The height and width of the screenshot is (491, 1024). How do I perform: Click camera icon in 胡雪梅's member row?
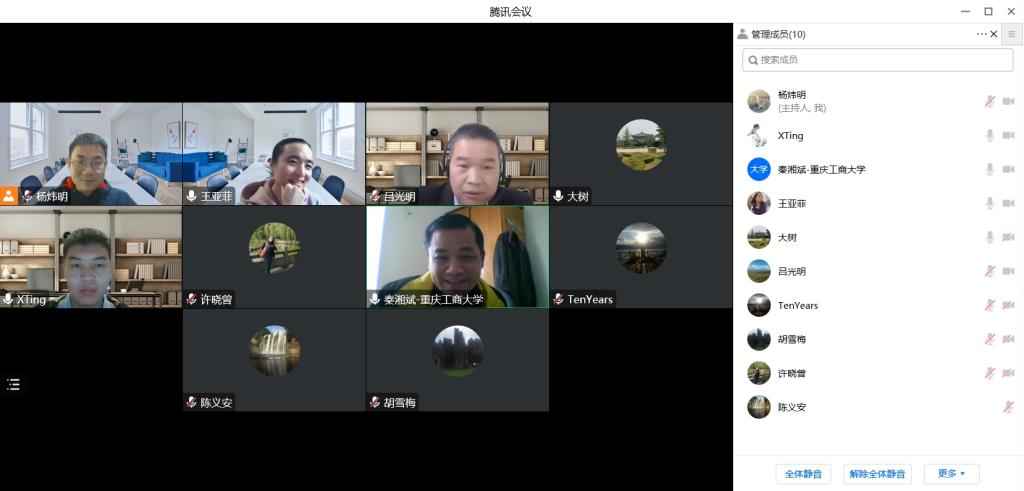coord(1008,339)
